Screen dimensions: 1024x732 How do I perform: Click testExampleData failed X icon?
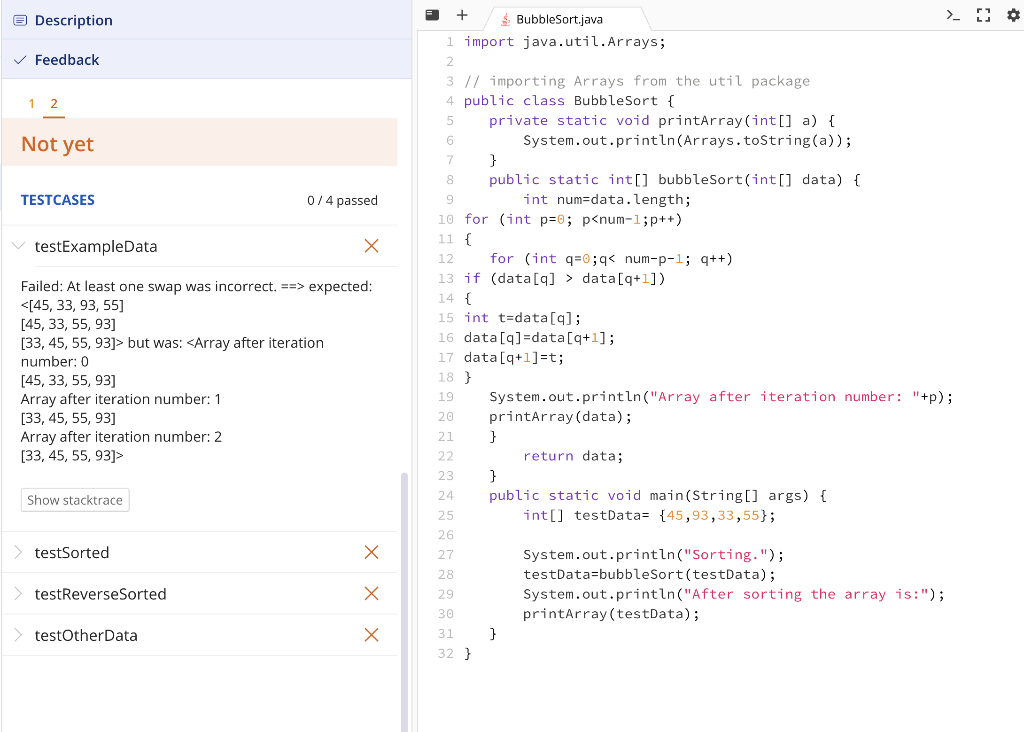(372, 246)
